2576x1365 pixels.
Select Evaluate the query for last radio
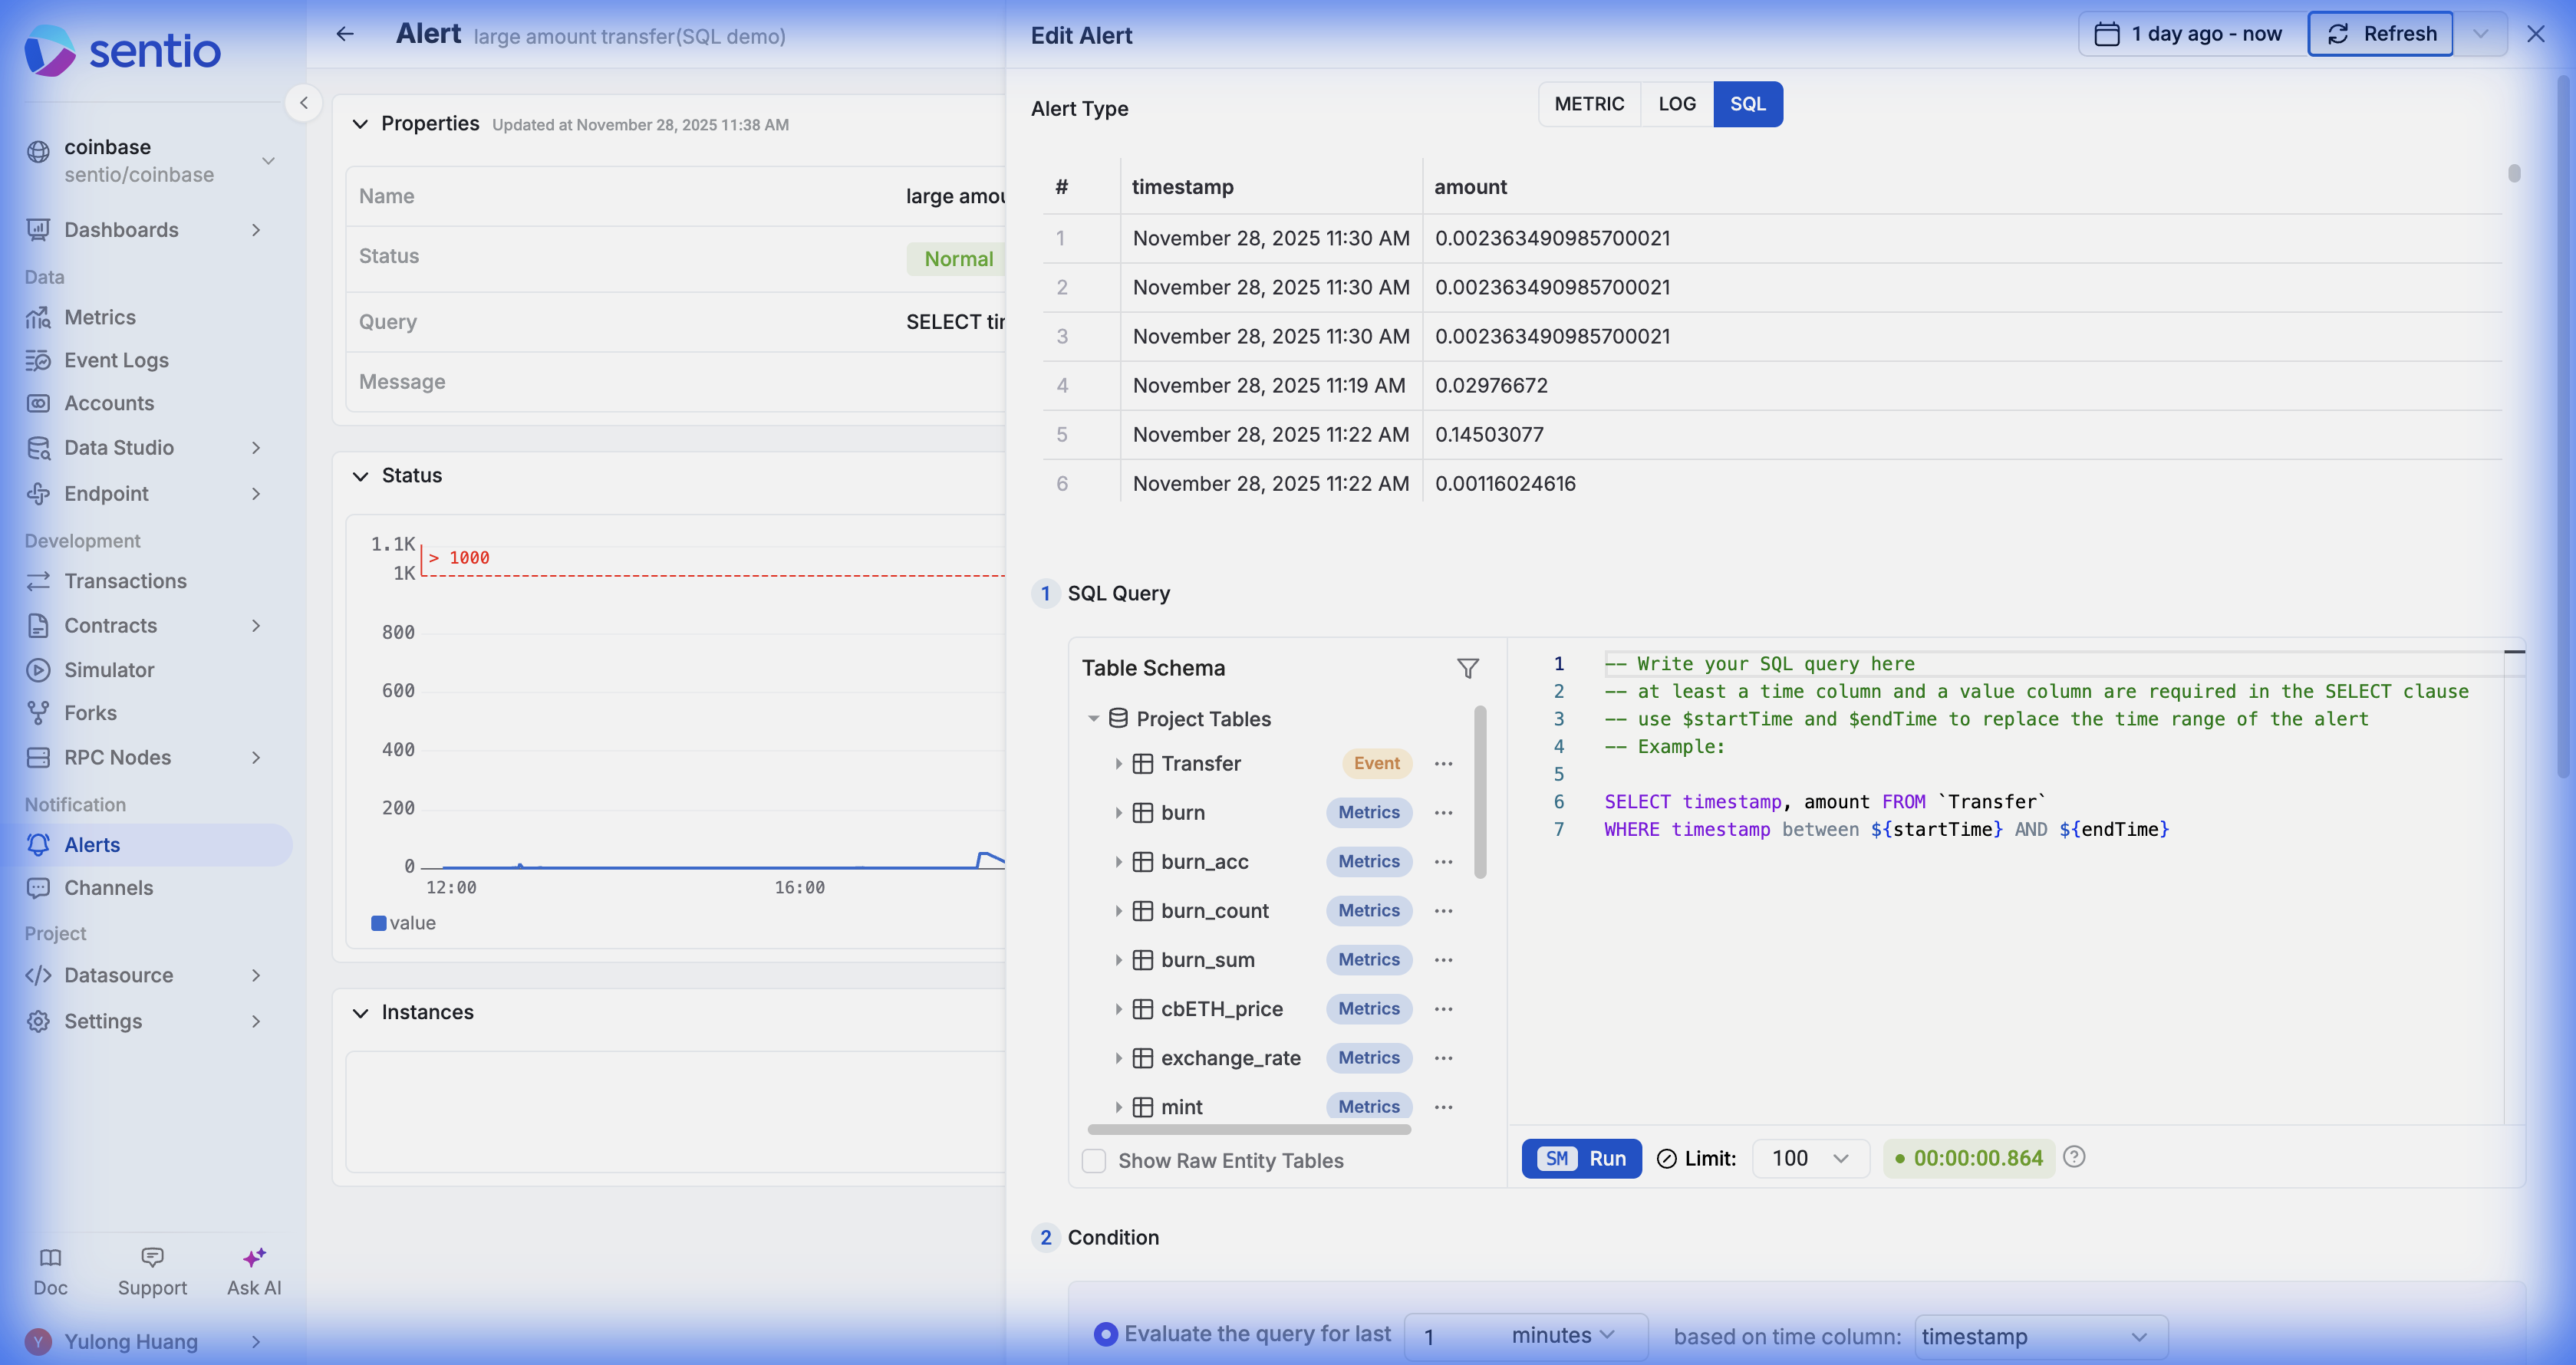(x=1105, y=1334)
